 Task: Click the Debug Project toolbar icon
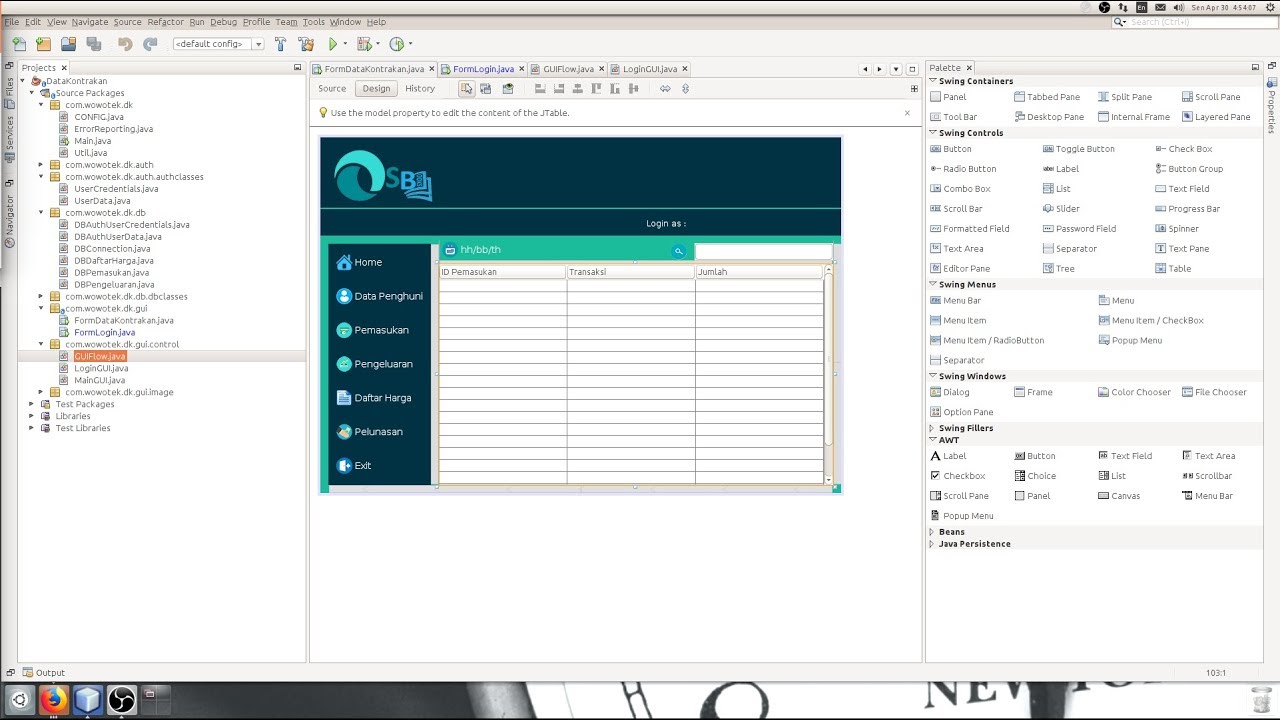[364, 44]
